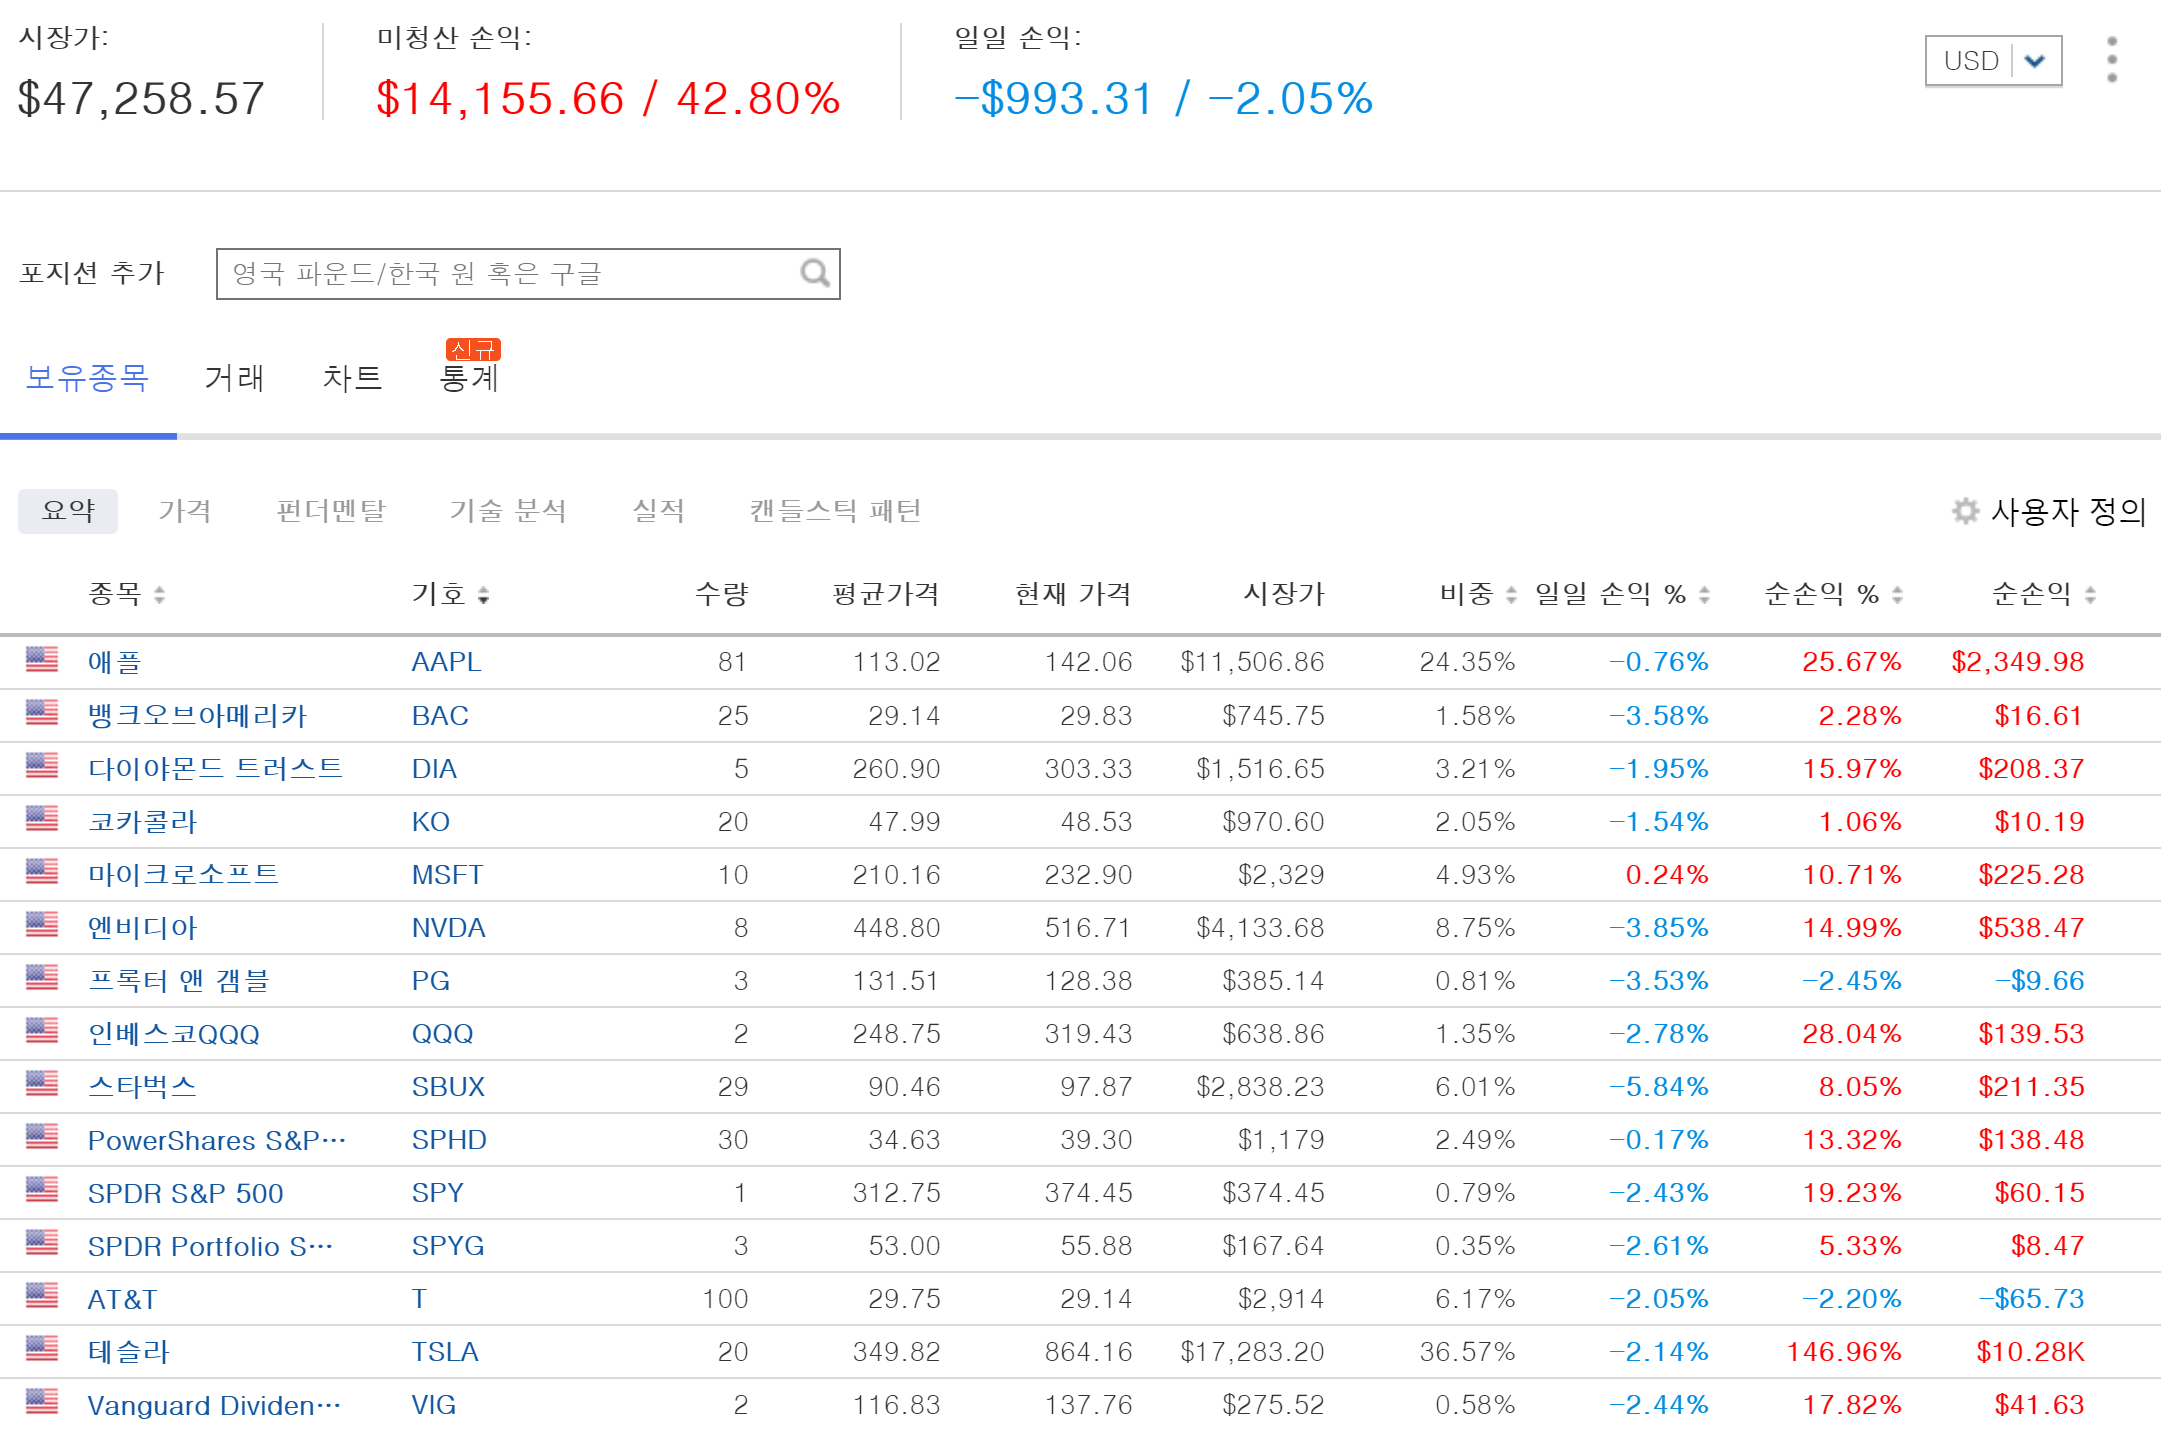Click the 테슬라 net profit $10.28K
Screen dimensions: 2161x1430
pos(2030,1352)
